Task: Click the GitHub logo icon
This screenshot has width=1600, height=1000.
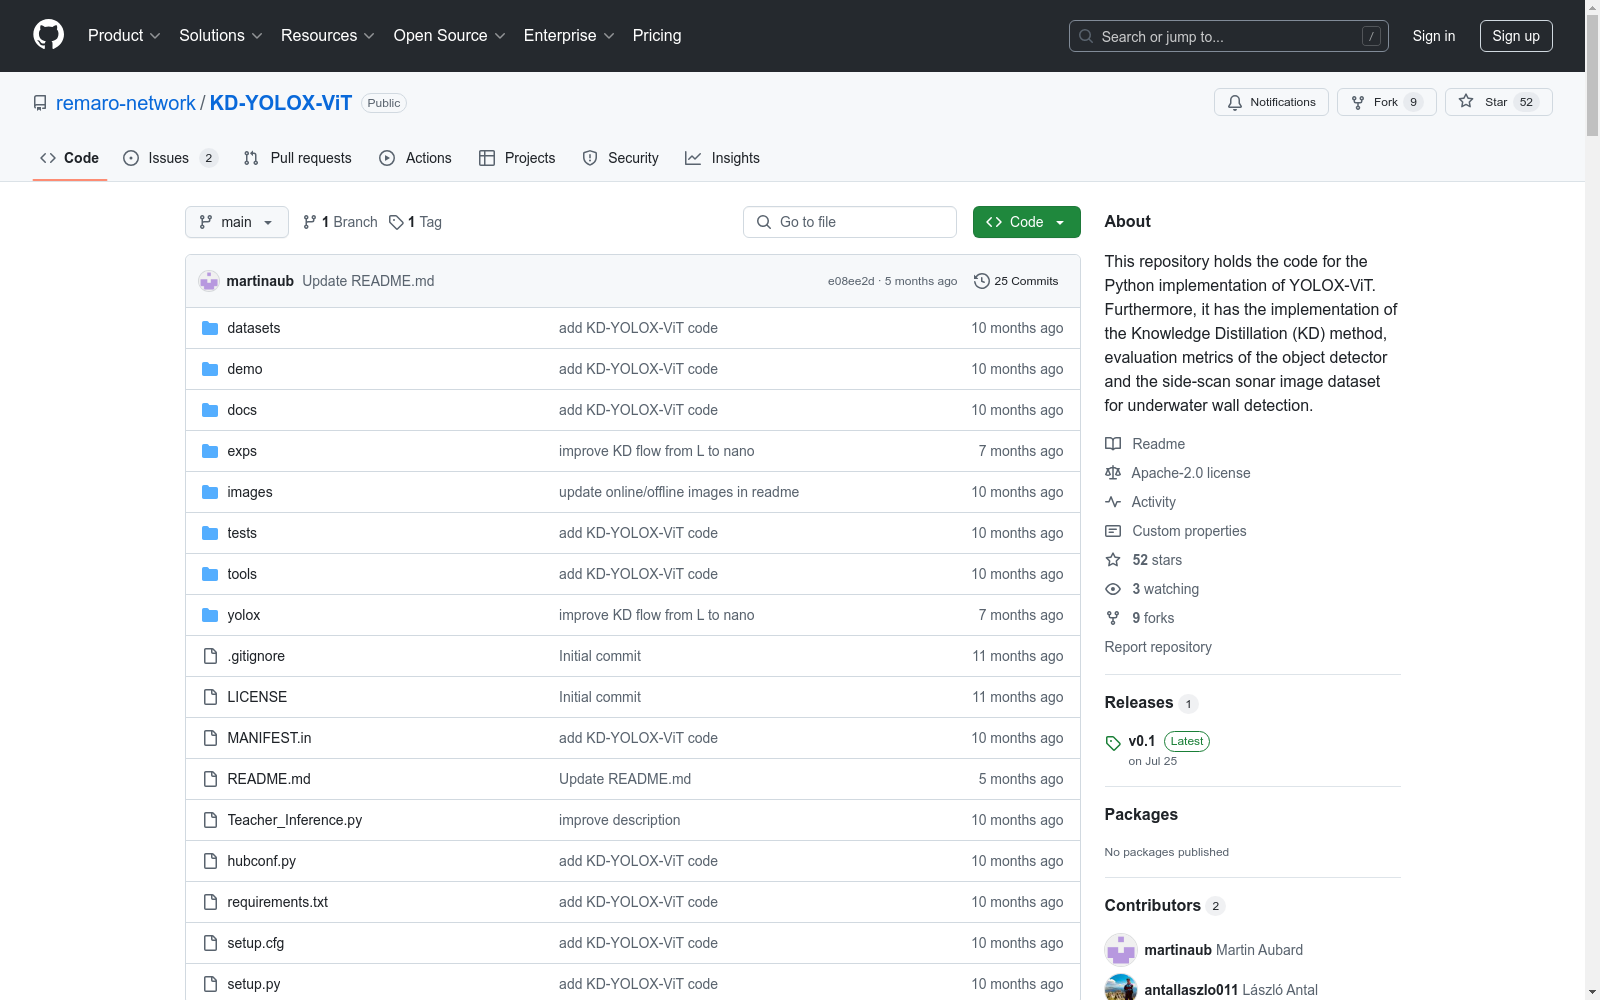Action: (x=48, y=35)
